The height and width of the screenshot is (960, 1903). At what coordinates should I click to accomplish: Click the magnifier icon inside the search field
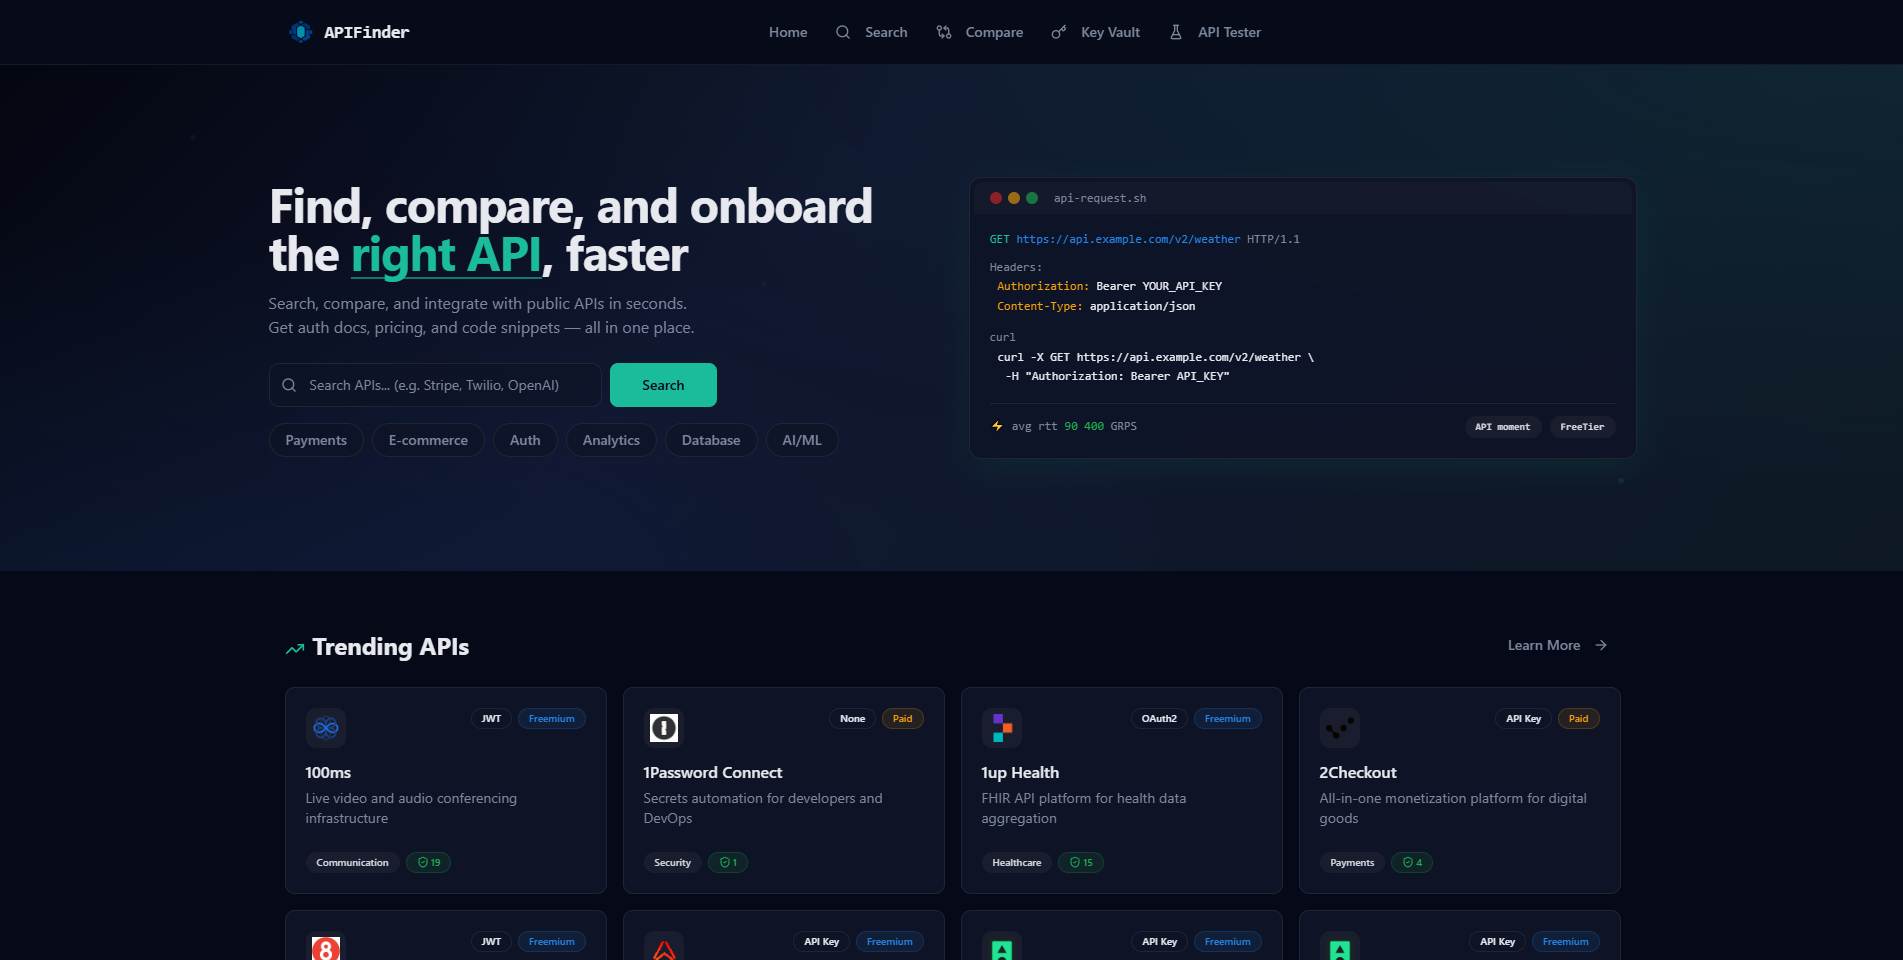289,385
